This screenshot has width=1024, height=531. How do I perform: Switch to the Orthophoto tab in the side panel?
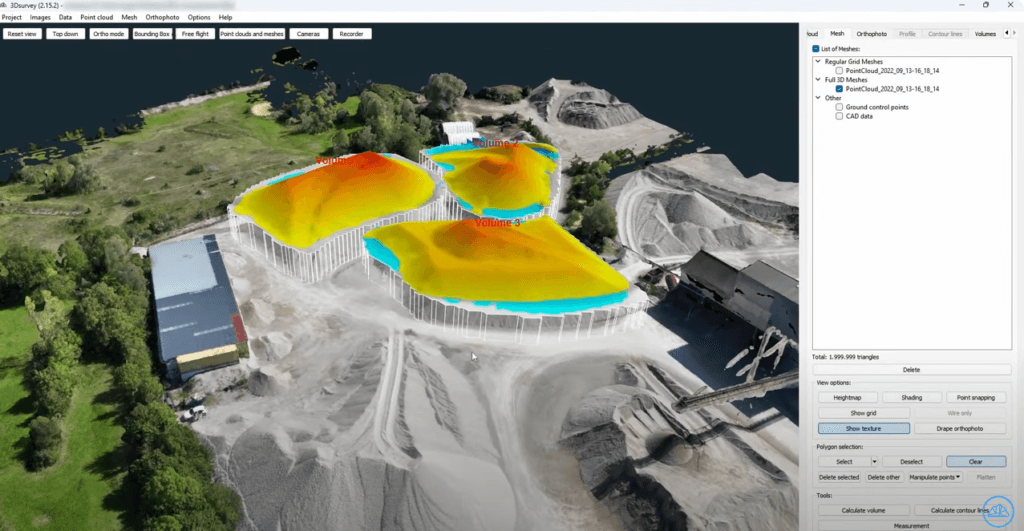872,34
